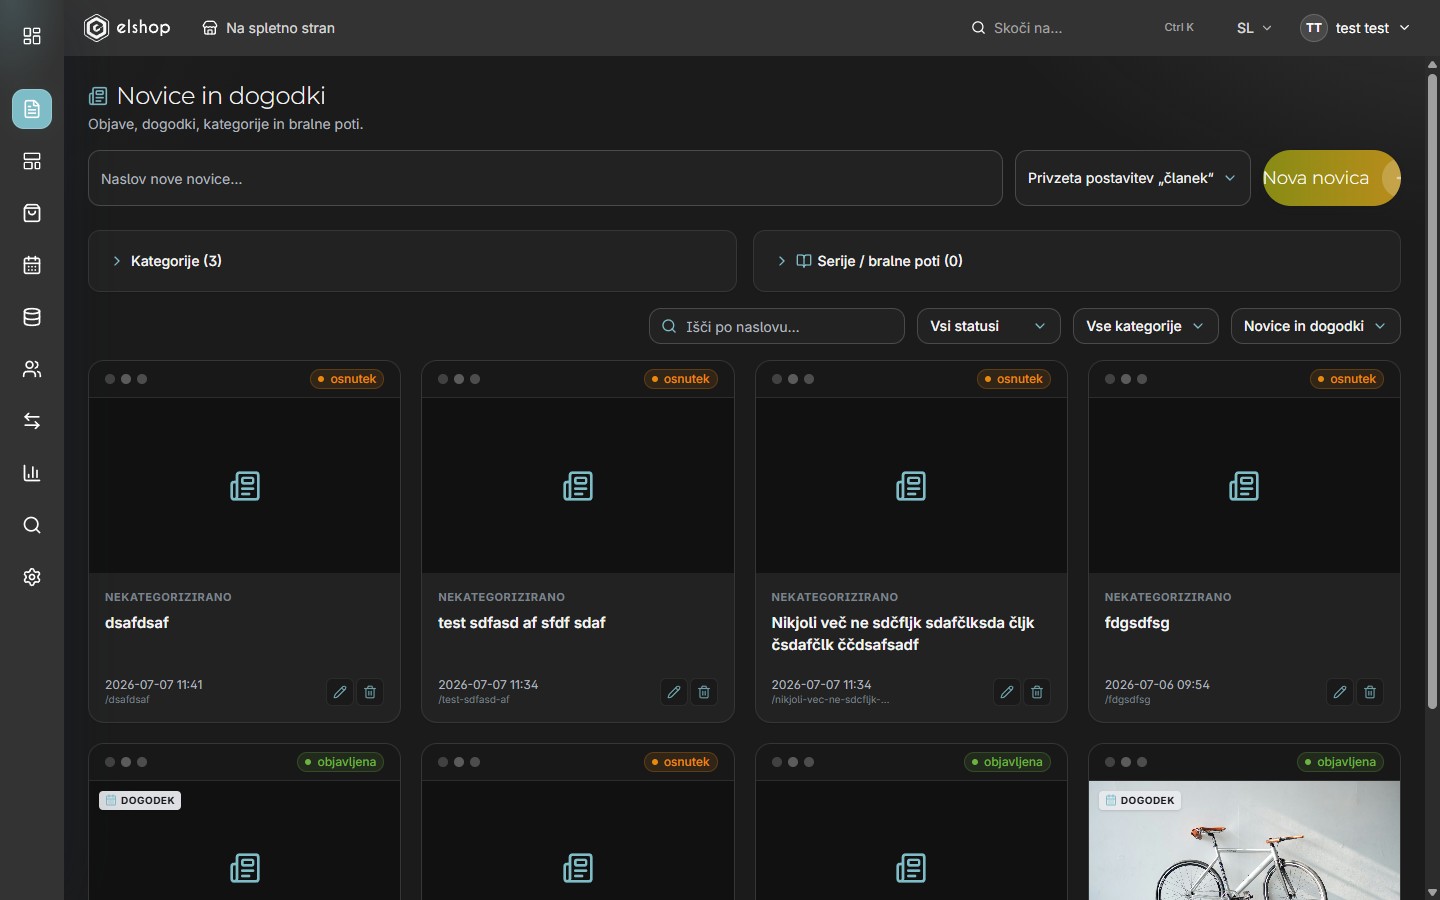This screenshot has width=1440, height=900.
Task: Open the settings gear icon in sidebar
Action: coord(32,577)
